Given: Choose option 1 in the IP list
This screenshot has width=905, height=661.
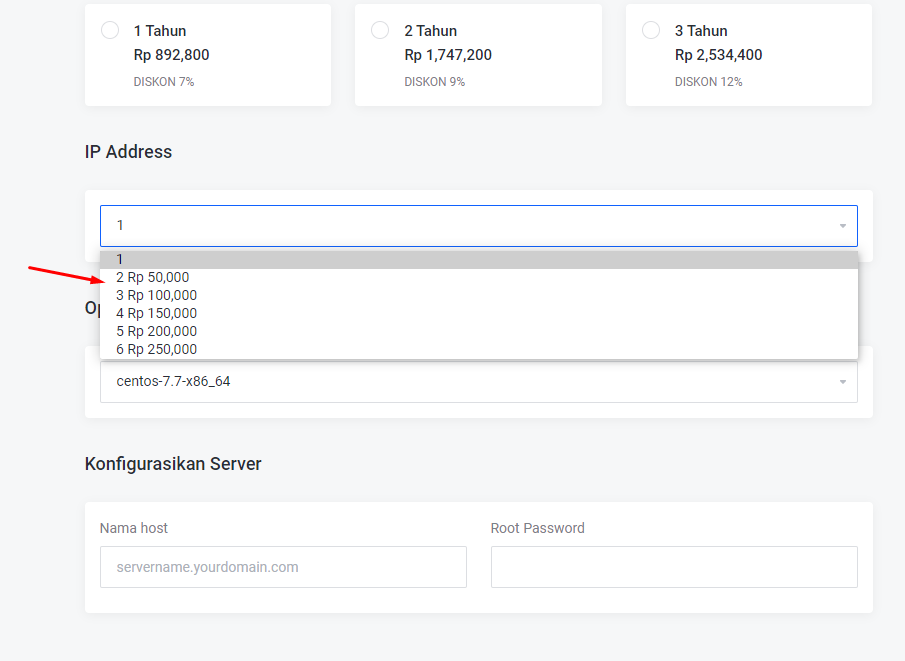Looking at the screenshot, I should 478,260.
